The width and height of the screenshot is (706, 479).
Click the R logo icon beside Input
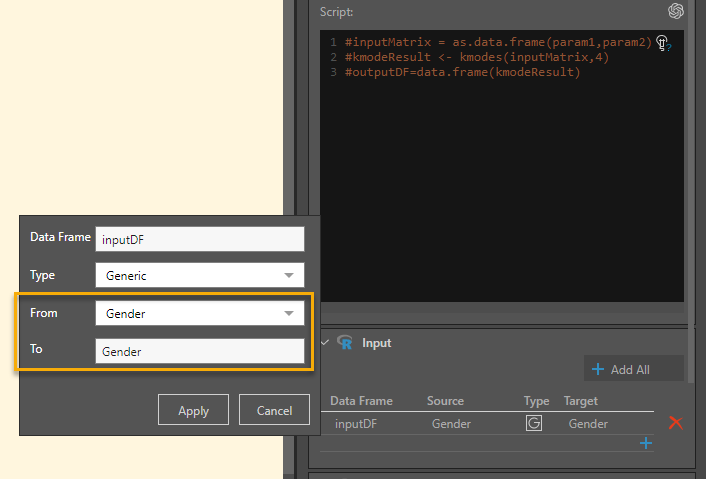pyautogui.click(x=346, y=343)
